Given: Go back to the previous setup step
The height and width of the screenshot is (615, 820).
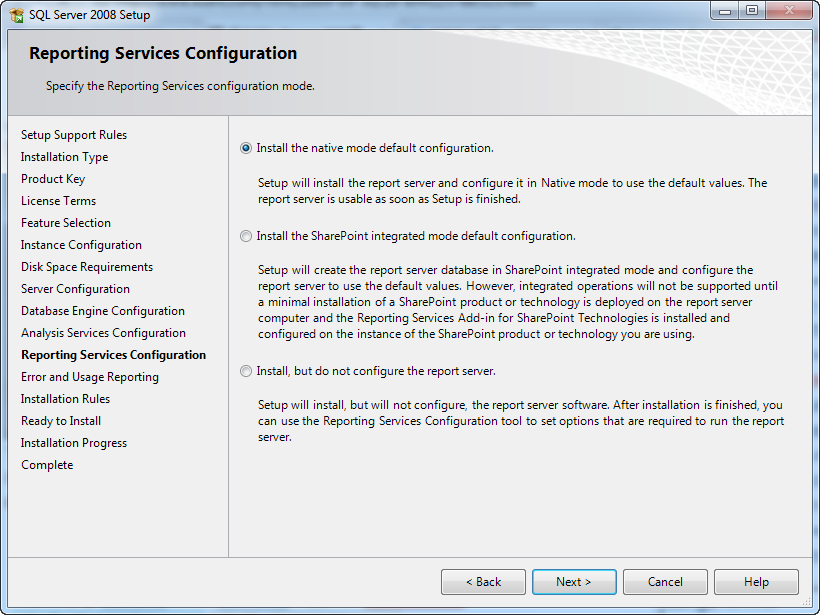Looking at the screenshot, I should tap(483, 581).
